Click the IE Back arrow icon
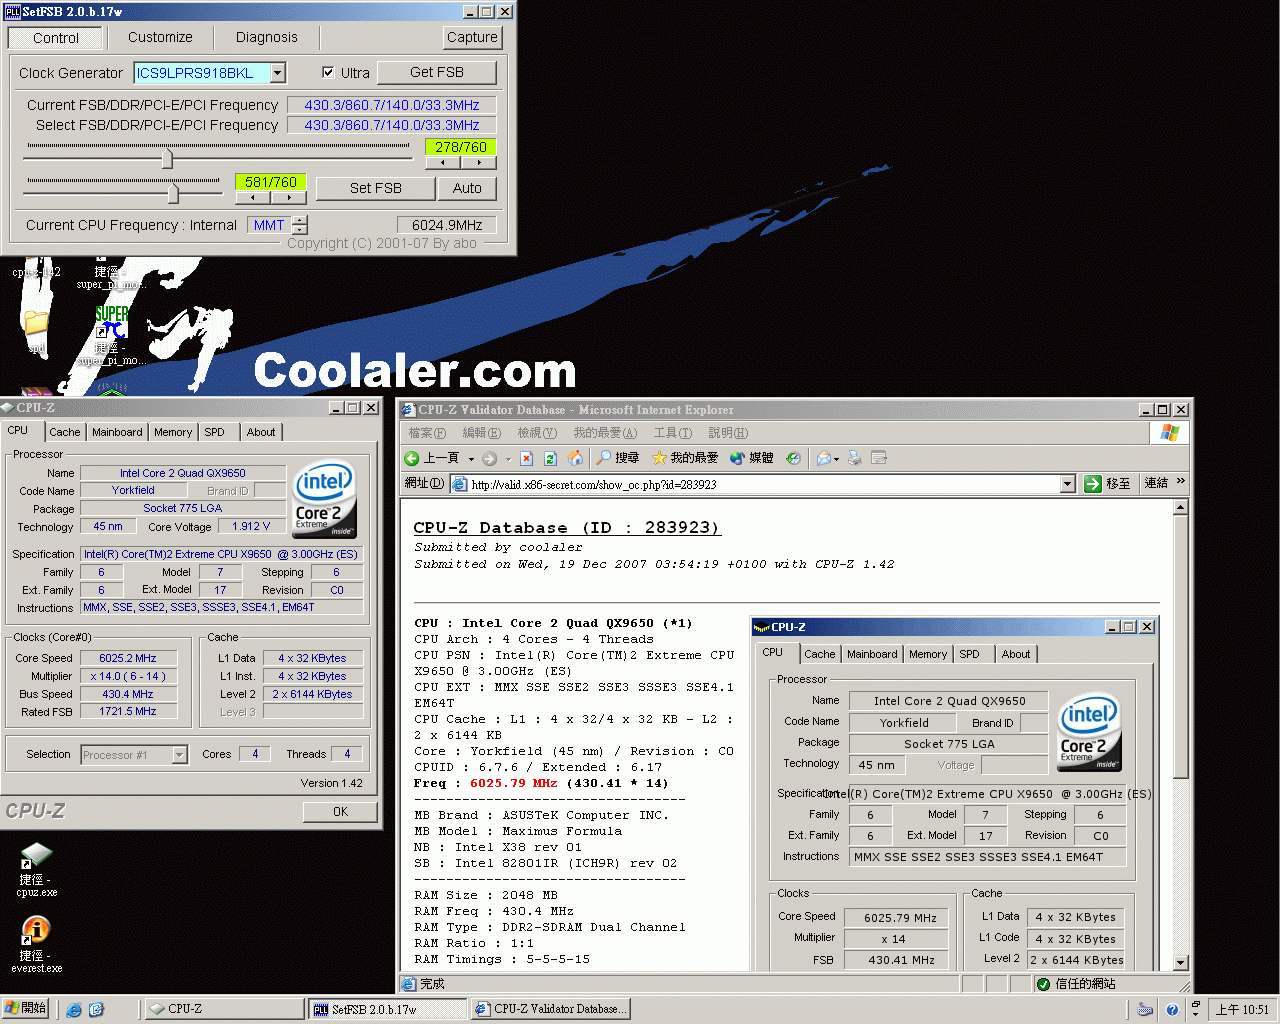The height and width of the screenshot is (1024, 1280). click(411, 458)
